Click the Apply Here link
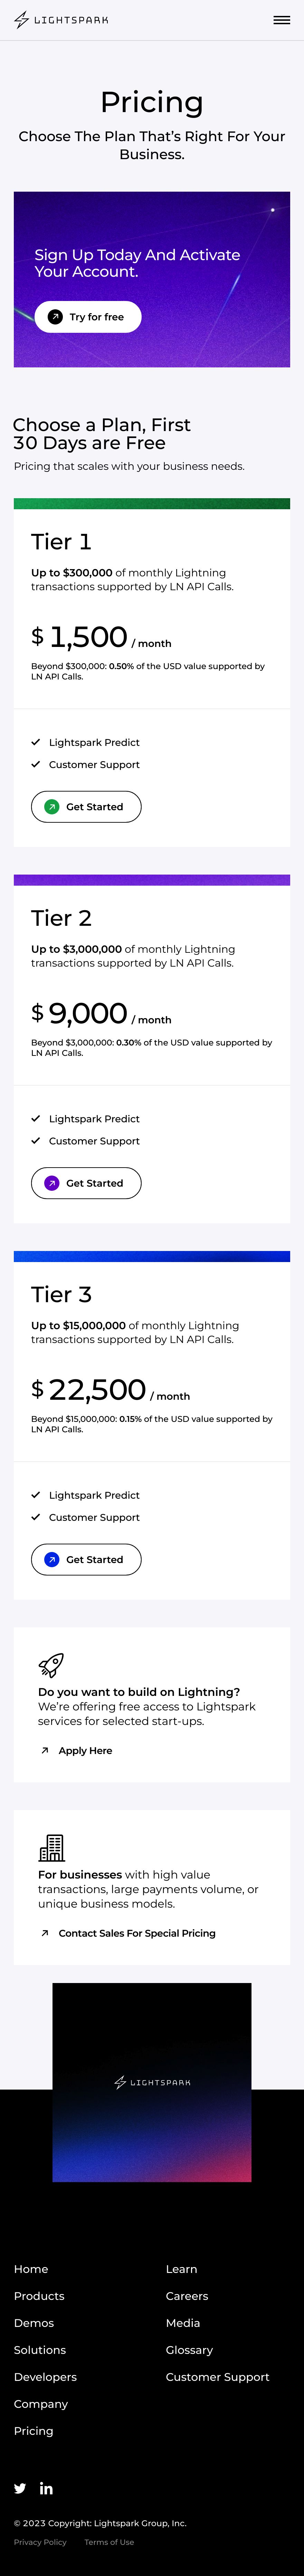The image size is (304, 2576). (x=85, y=1751)
